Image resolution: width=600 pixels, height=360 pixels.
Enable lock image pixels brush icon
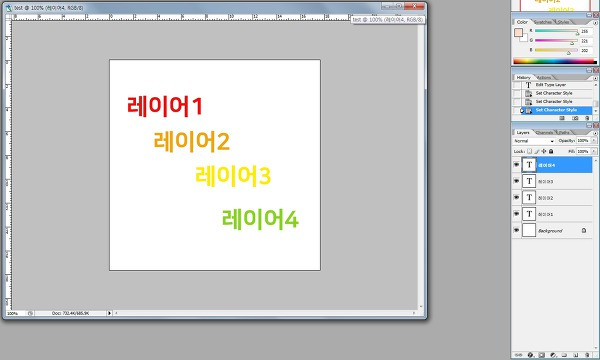537,151
